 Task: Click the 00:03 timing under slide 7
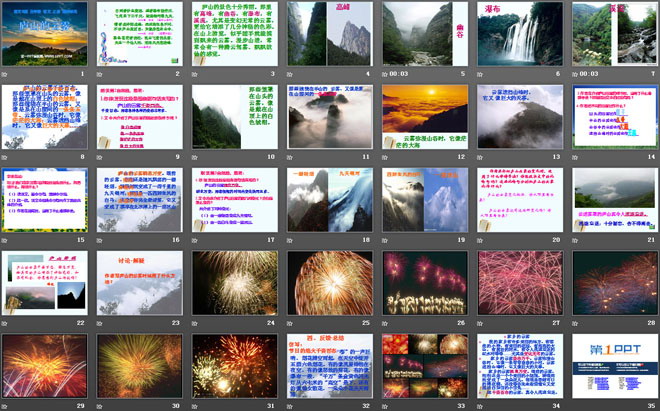tap(589, 74)
